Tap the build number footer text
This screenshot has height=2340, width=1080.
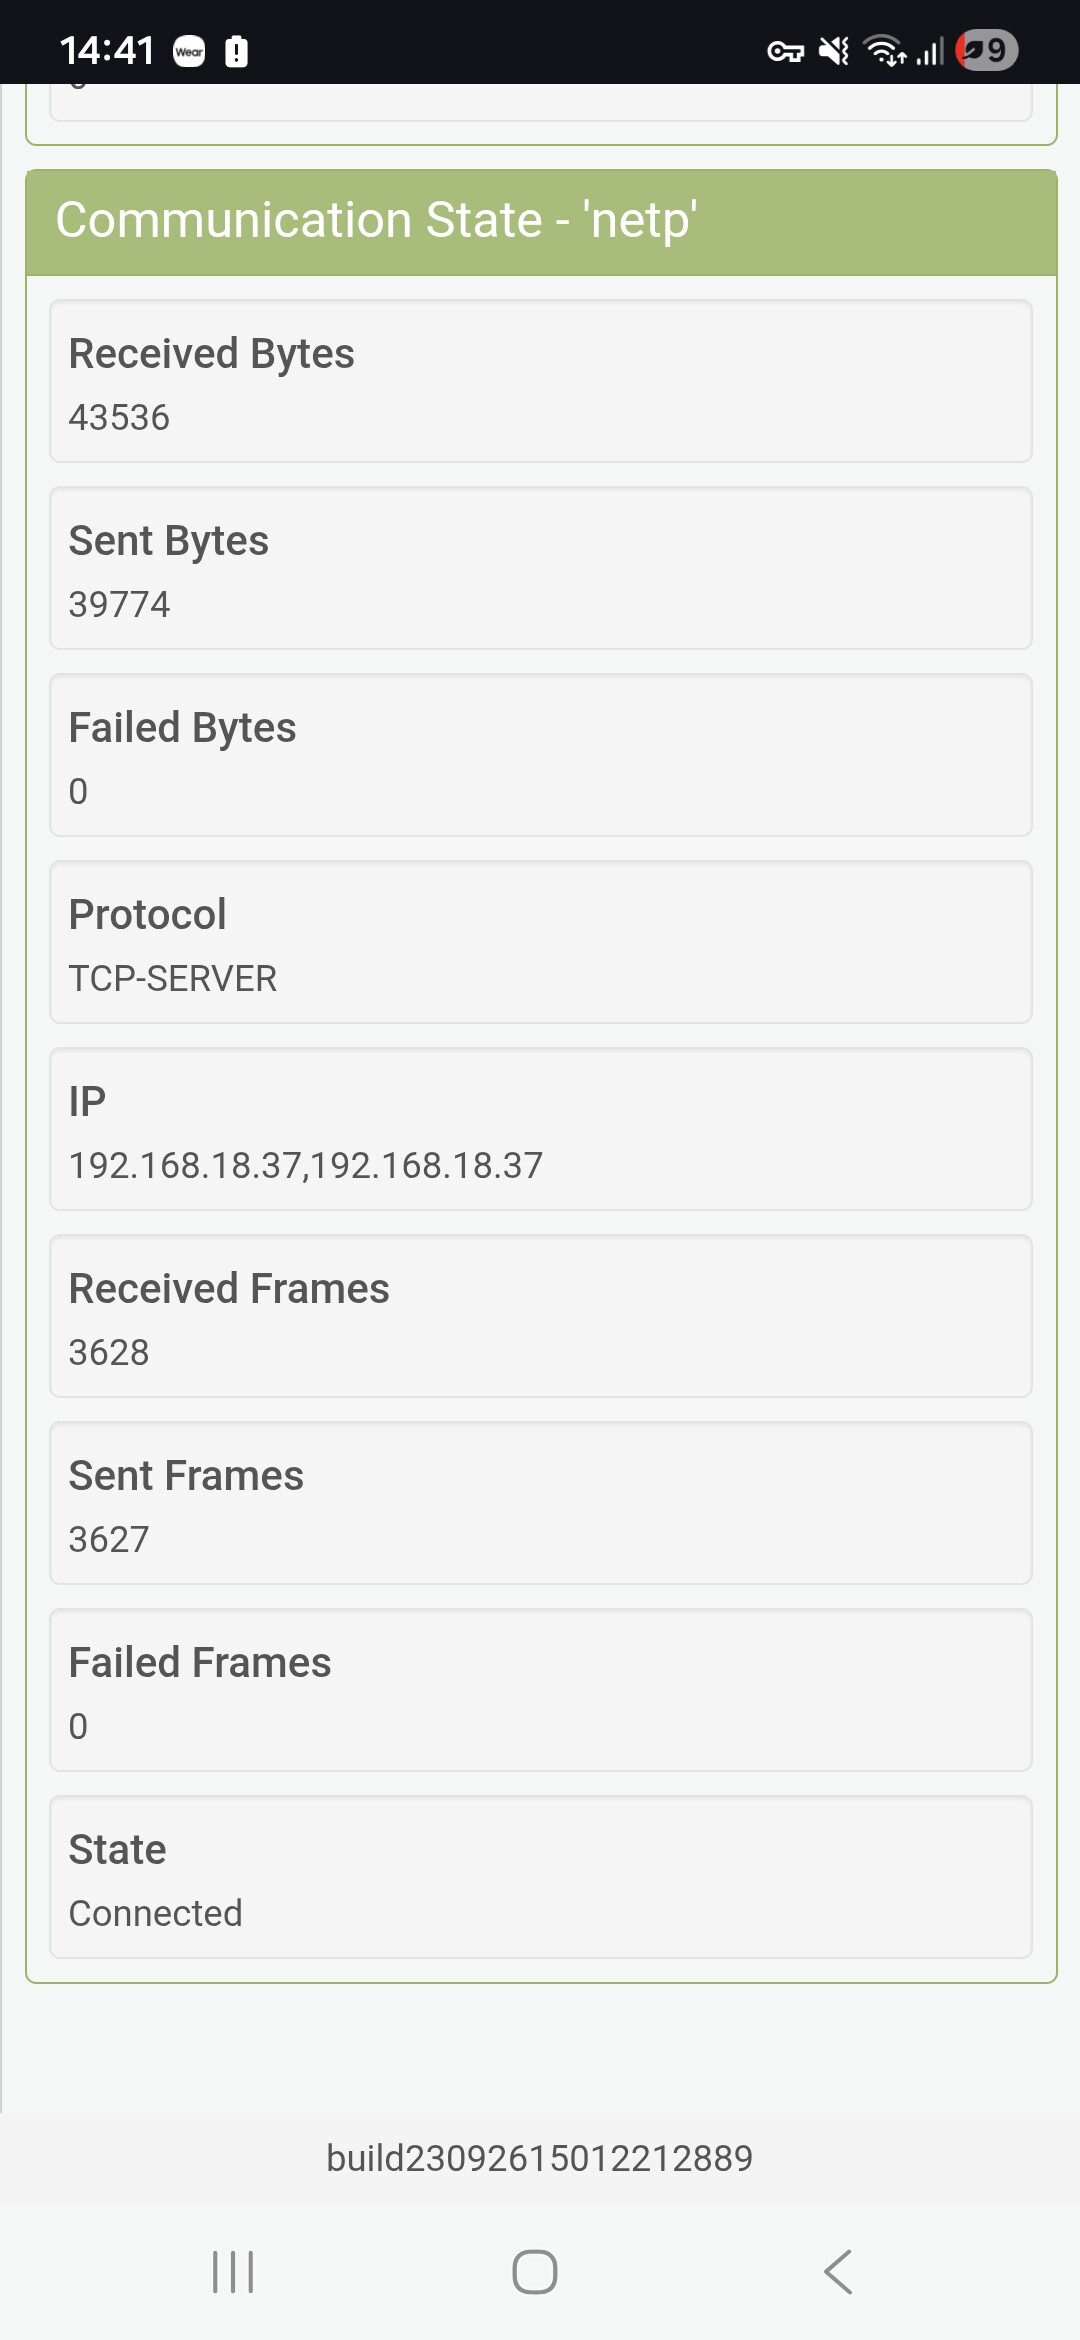(540, 2158)
